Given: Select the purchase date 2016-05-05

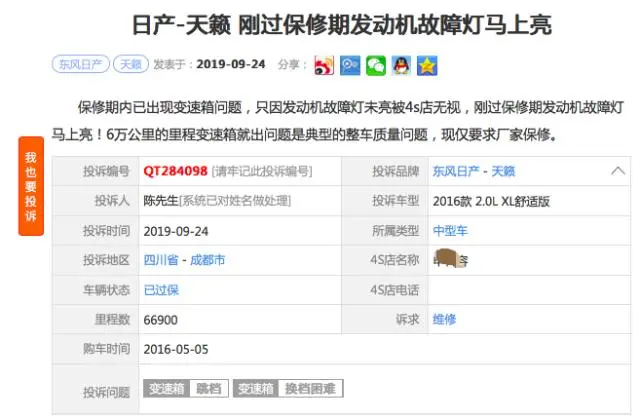Looking at the screenshot, I should (x=176, y=350).
